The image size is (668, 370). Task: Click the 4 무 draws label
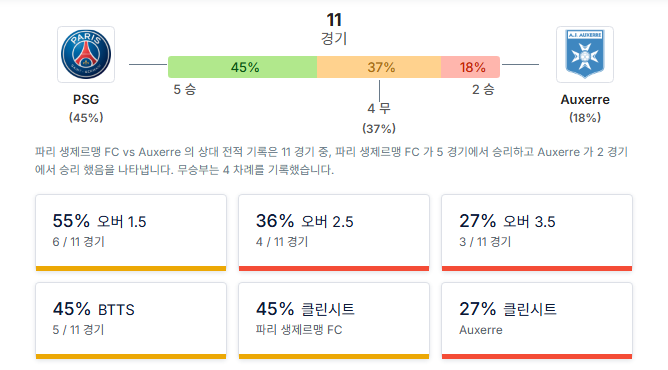point(379,108)
